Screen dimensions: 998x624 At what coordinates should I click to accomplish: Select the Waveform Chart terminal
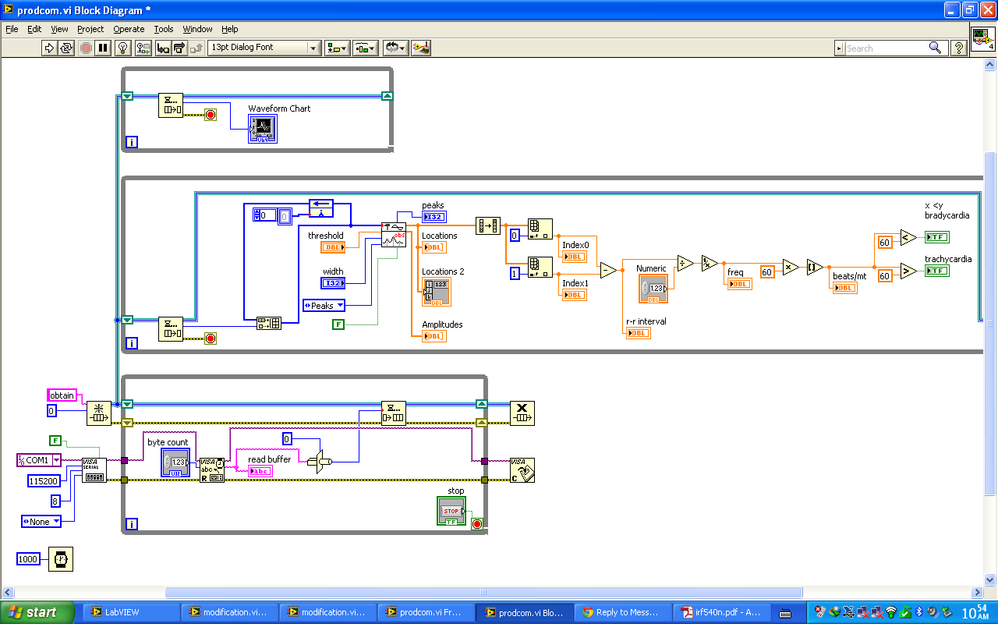coord(263,129)
